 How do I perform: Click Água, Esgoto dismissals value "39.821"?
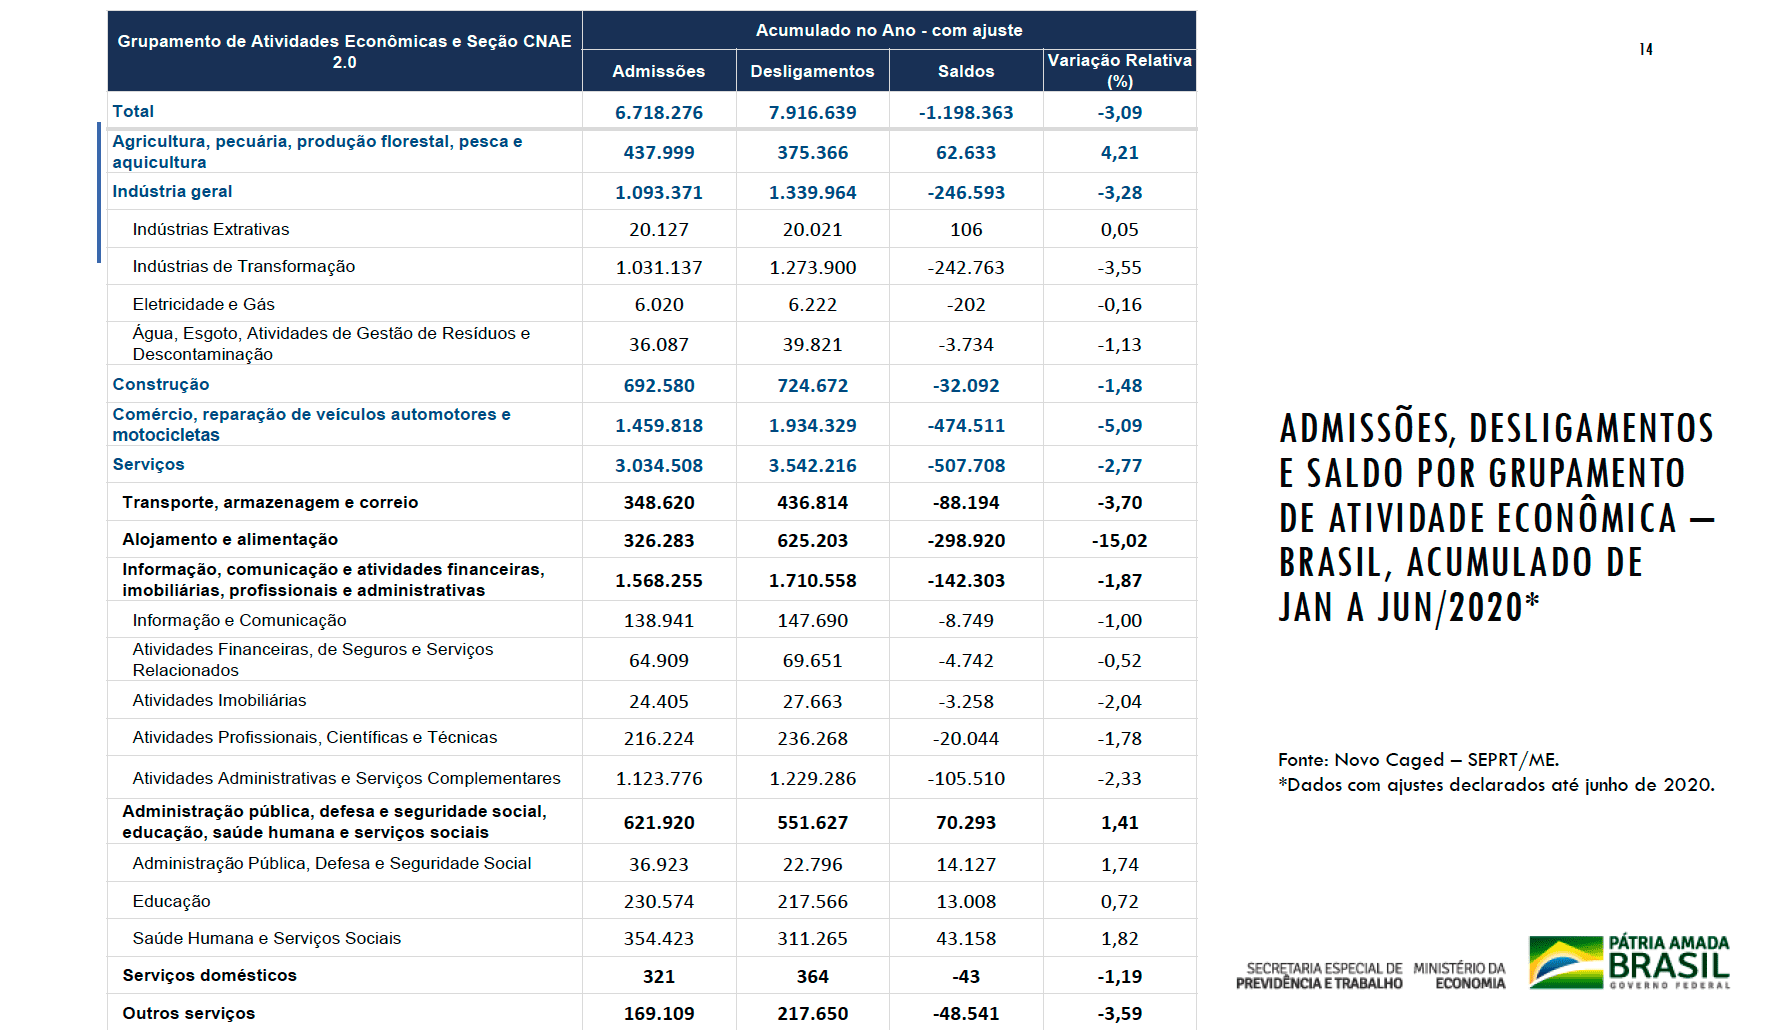812,345
